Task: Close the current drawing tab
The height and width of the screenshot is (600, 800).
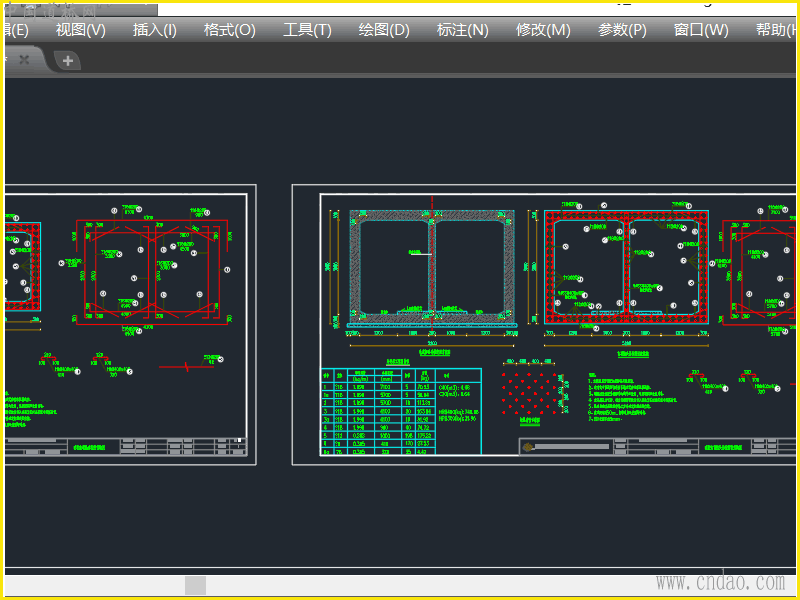Action: [x=24, y=60]
